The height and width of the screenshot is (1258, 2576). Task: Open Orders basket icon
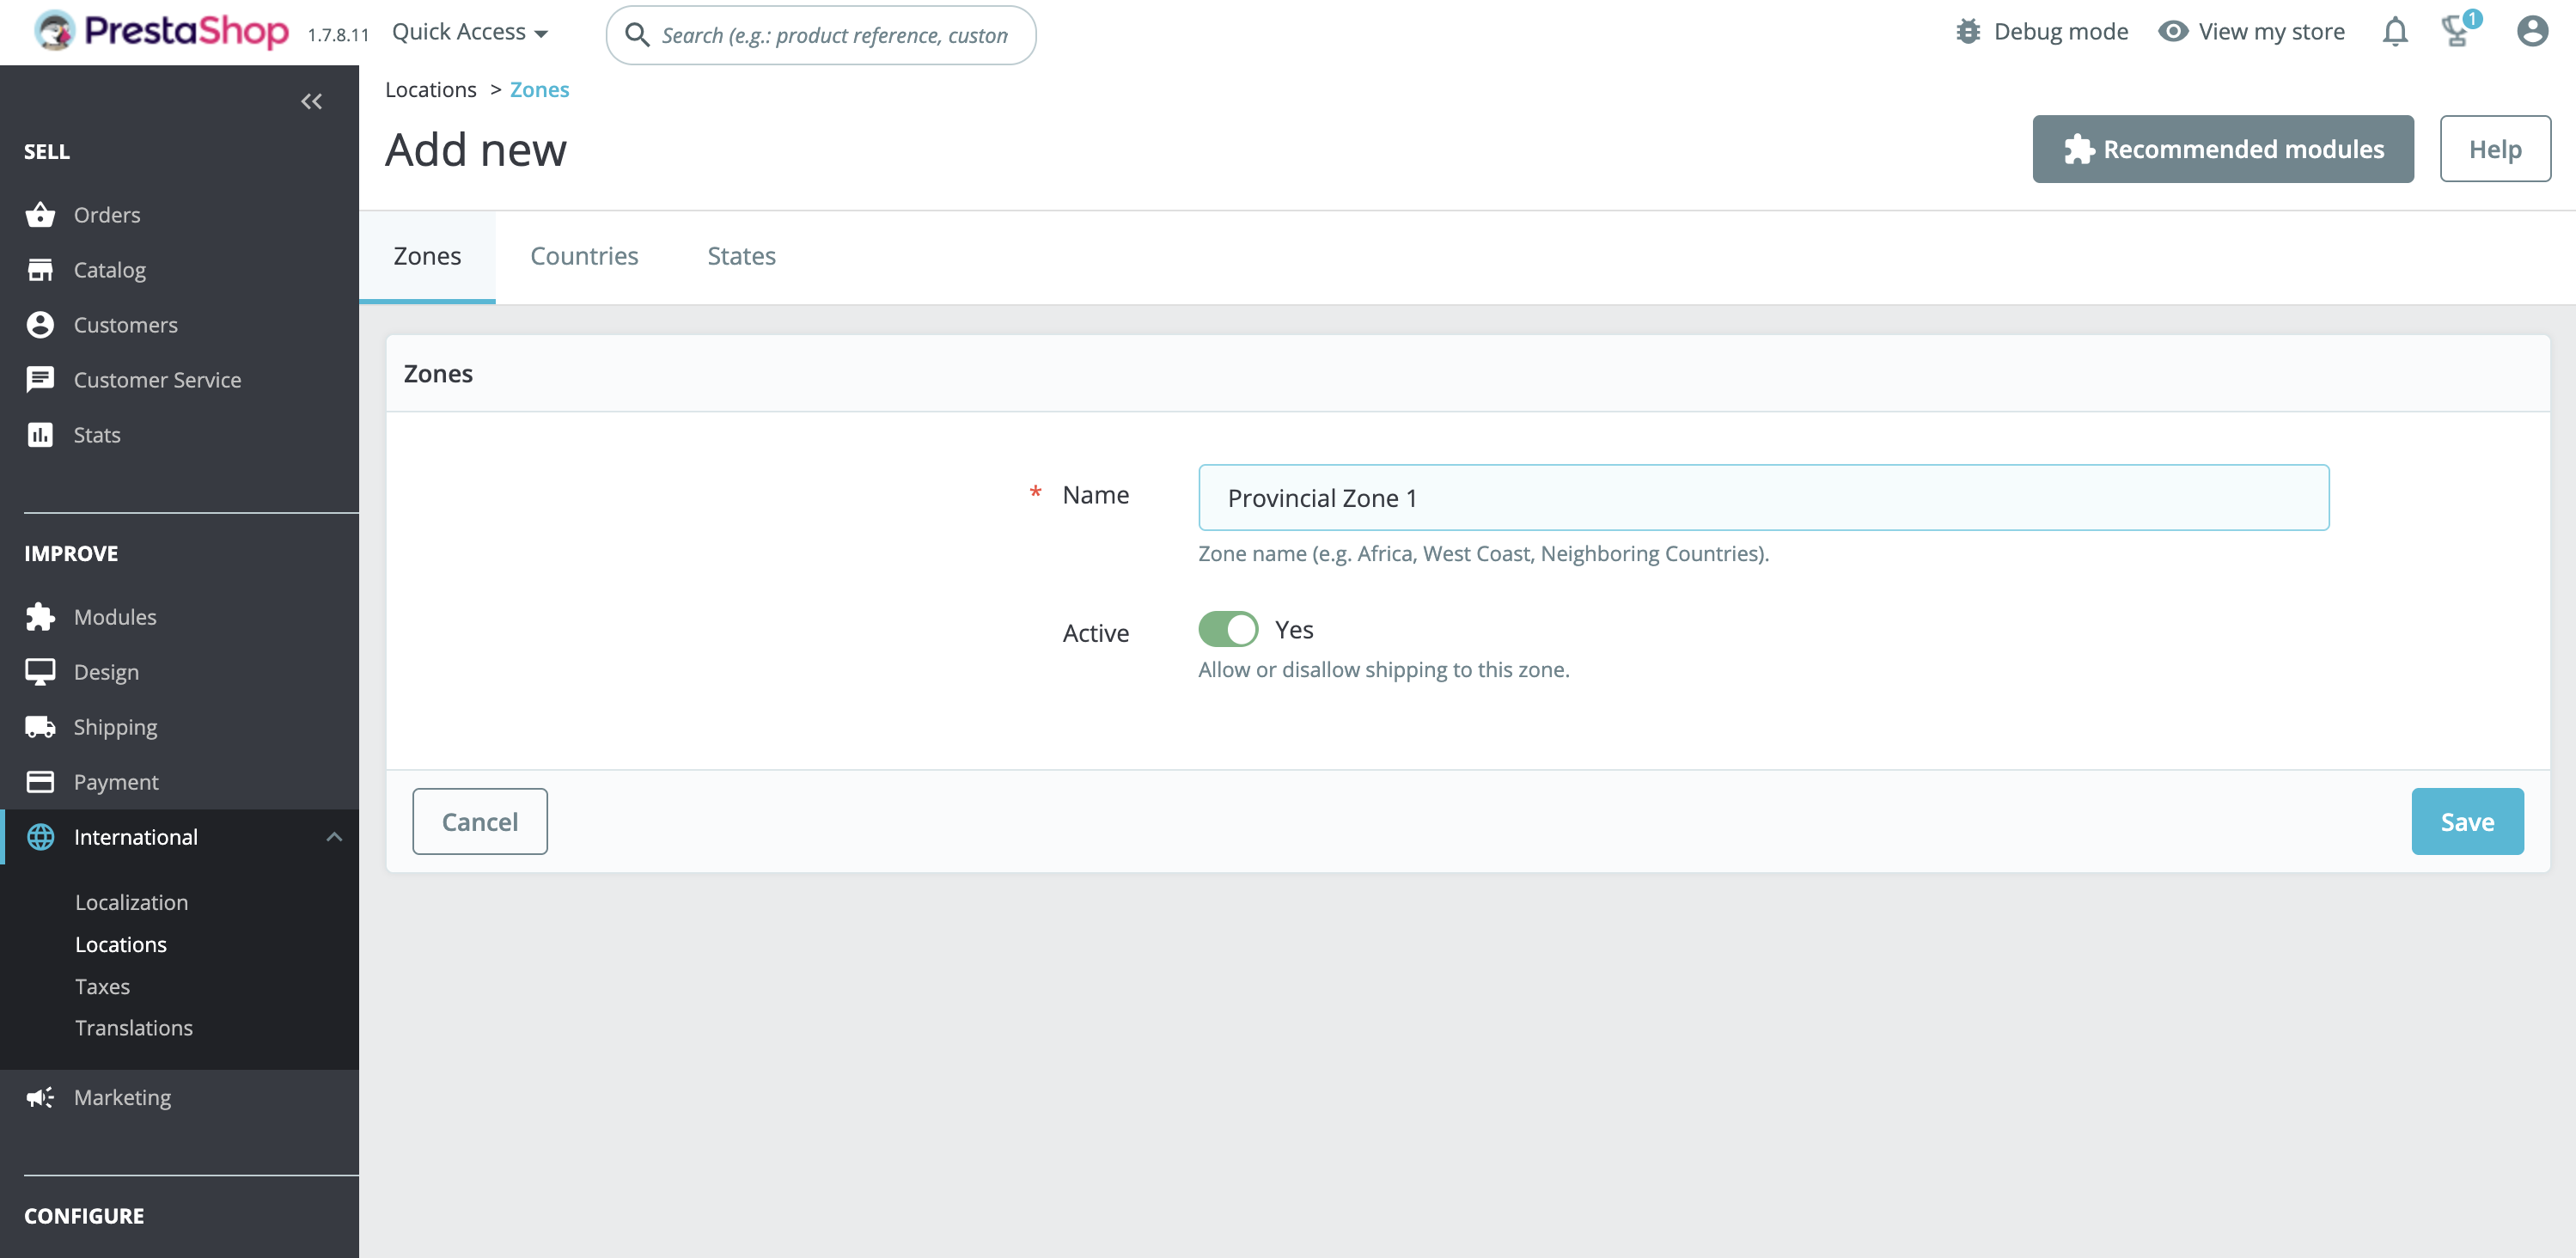40,214
